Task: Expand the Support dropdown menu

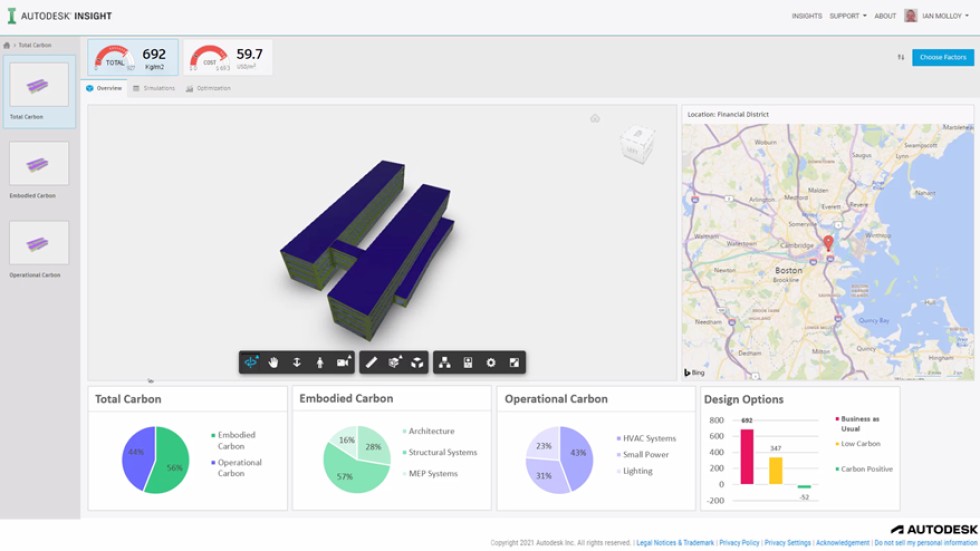Action: (847, 16)
